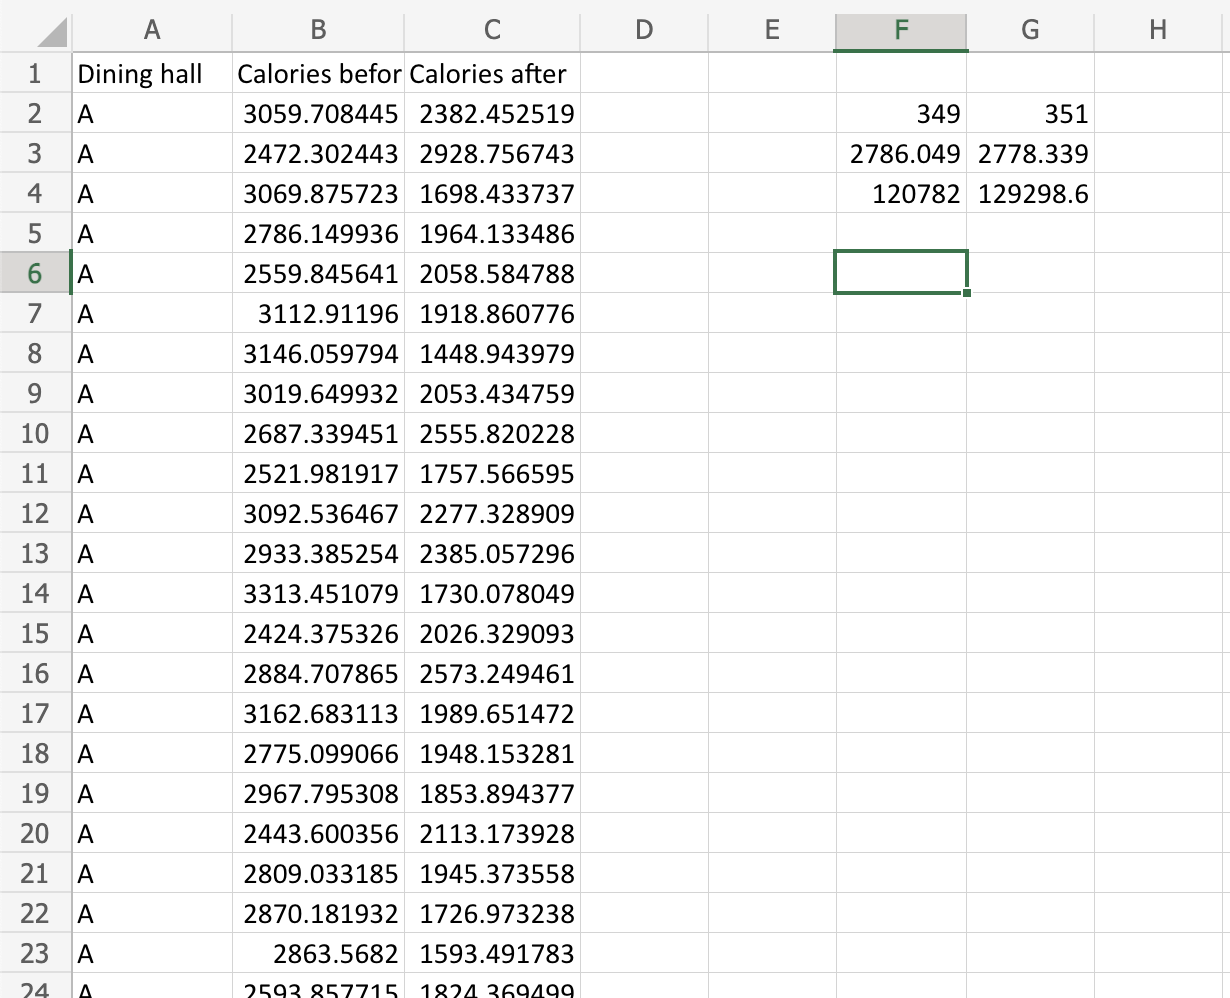The image size is (1230, 998).
Task: Select row 1 header
Action: click(x=36, y=73)
